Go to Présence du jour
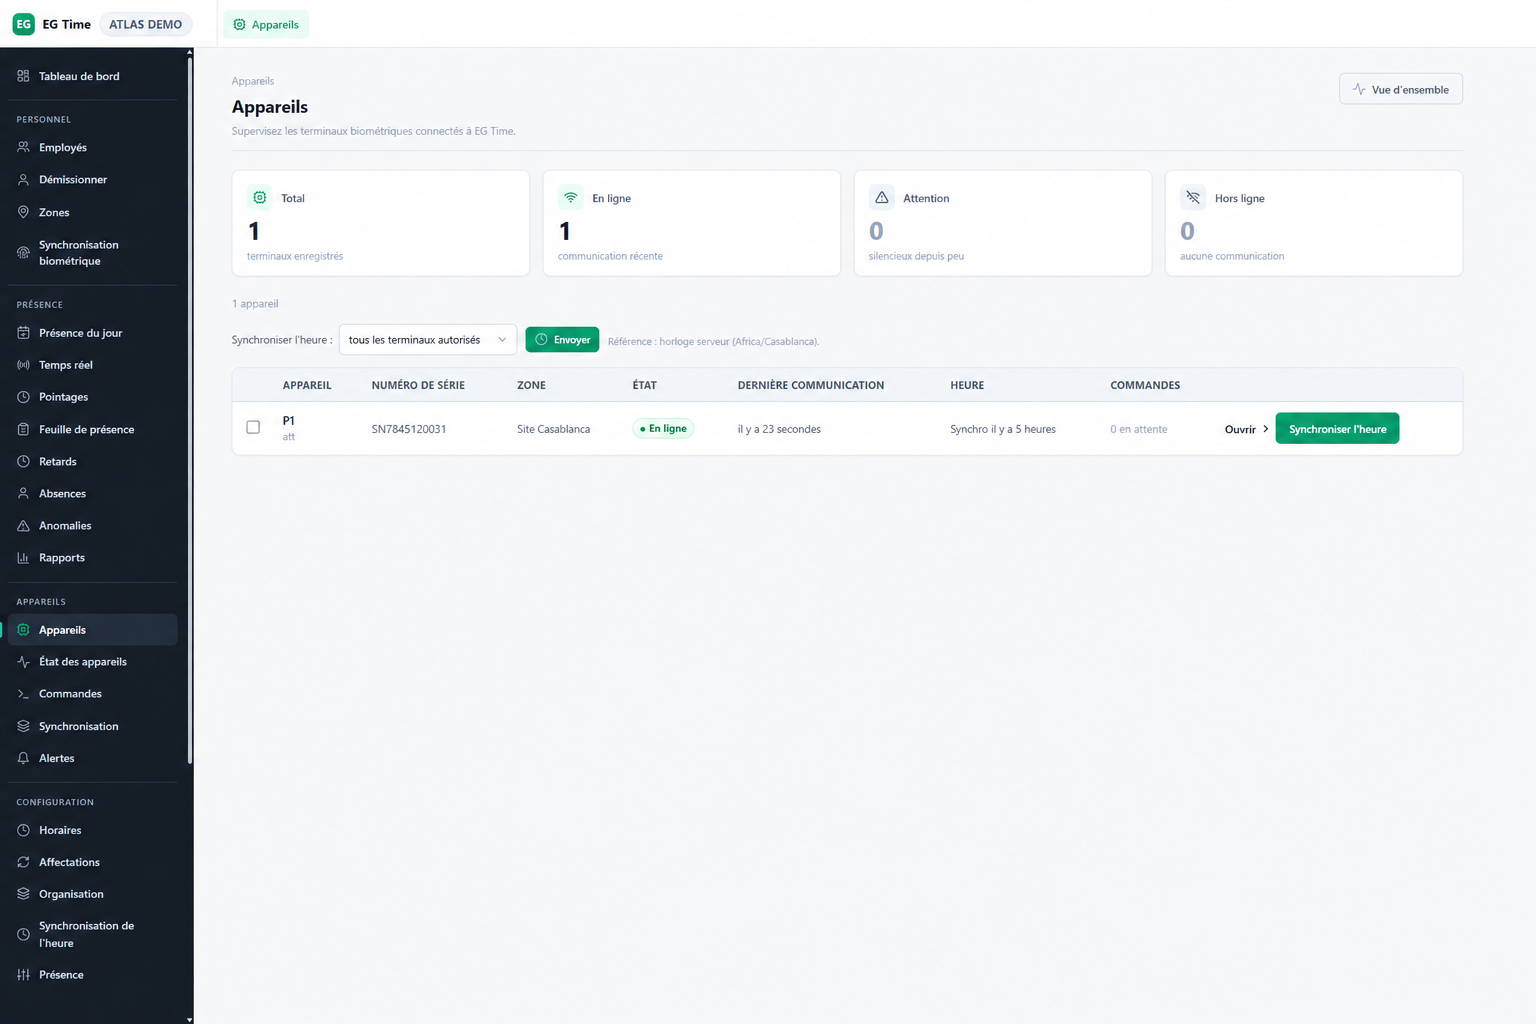Image resolution: width=1536 pixels, height=1024 pixels. (93, 333)
